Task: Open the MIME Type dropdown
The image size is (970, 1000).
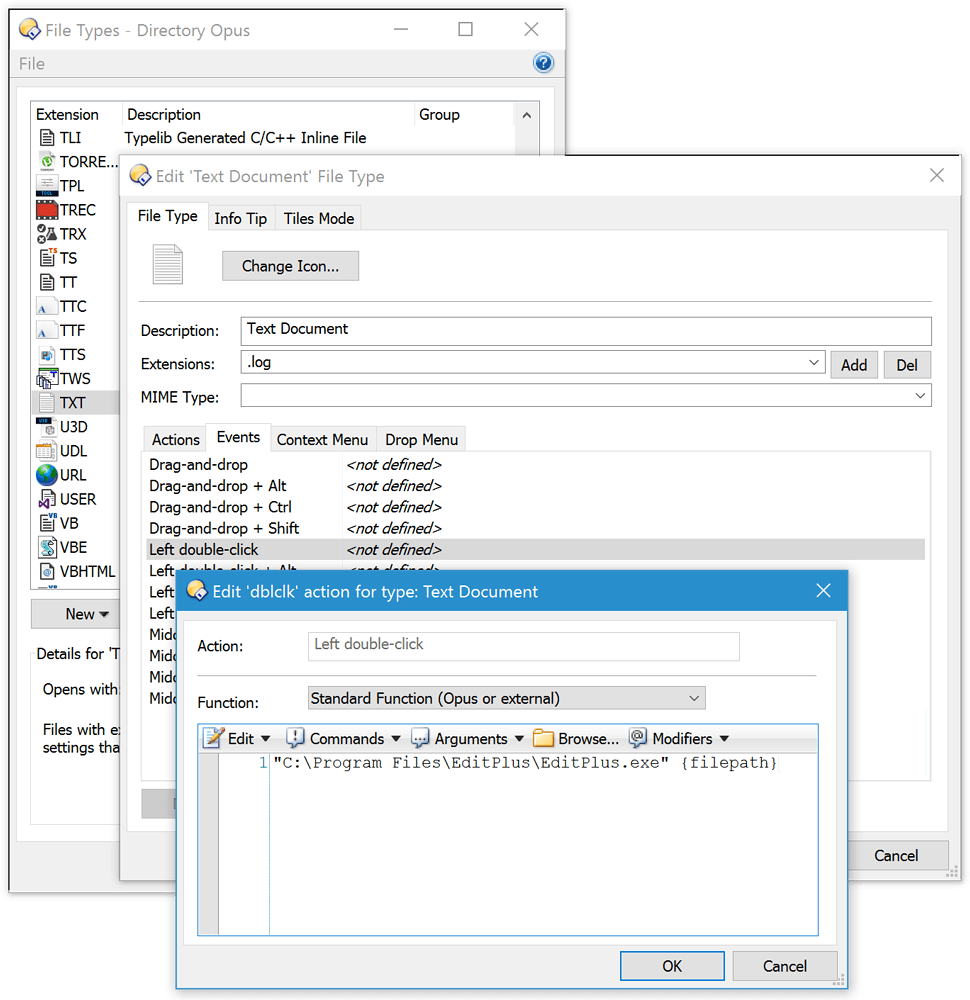Action: [919, 396]
